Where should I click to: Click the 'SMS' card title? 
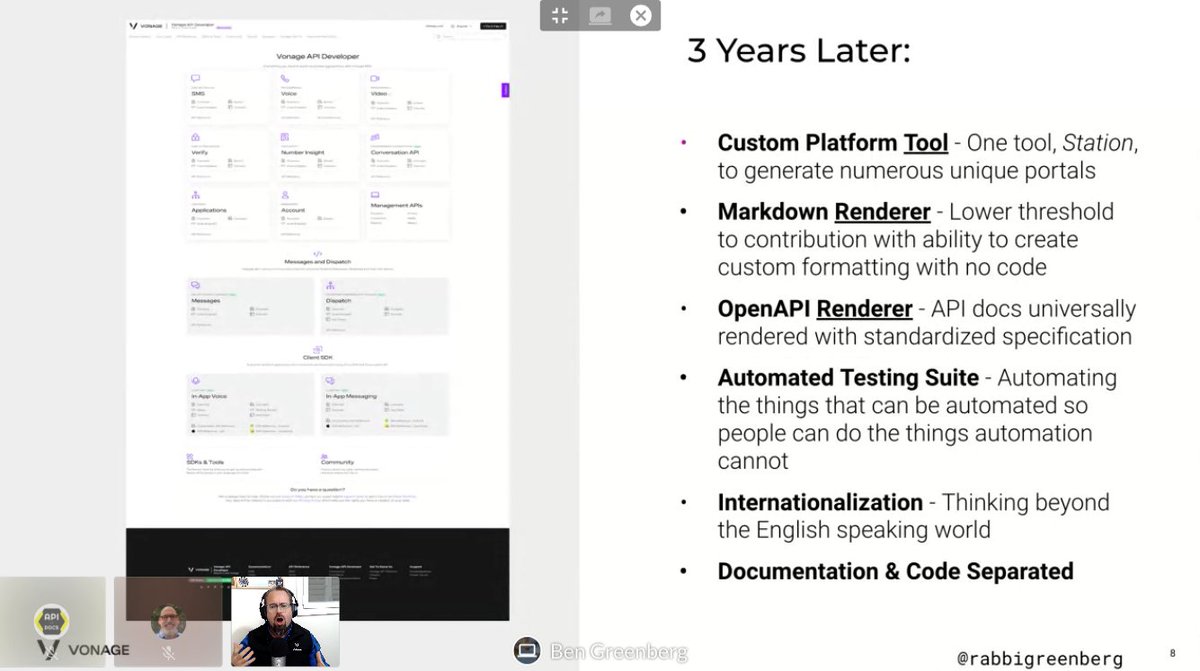click(x=198, y=93)
